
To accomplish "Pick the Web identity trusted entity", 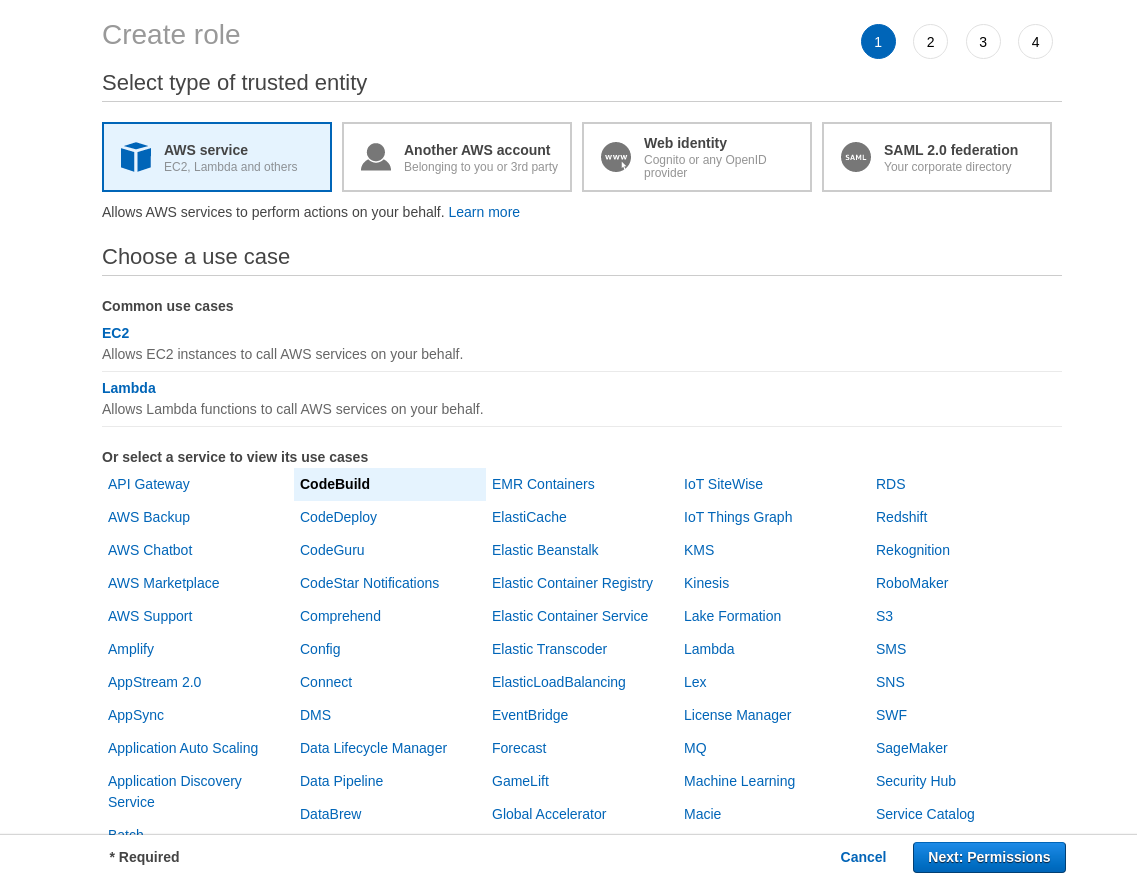I will (696, 156).
